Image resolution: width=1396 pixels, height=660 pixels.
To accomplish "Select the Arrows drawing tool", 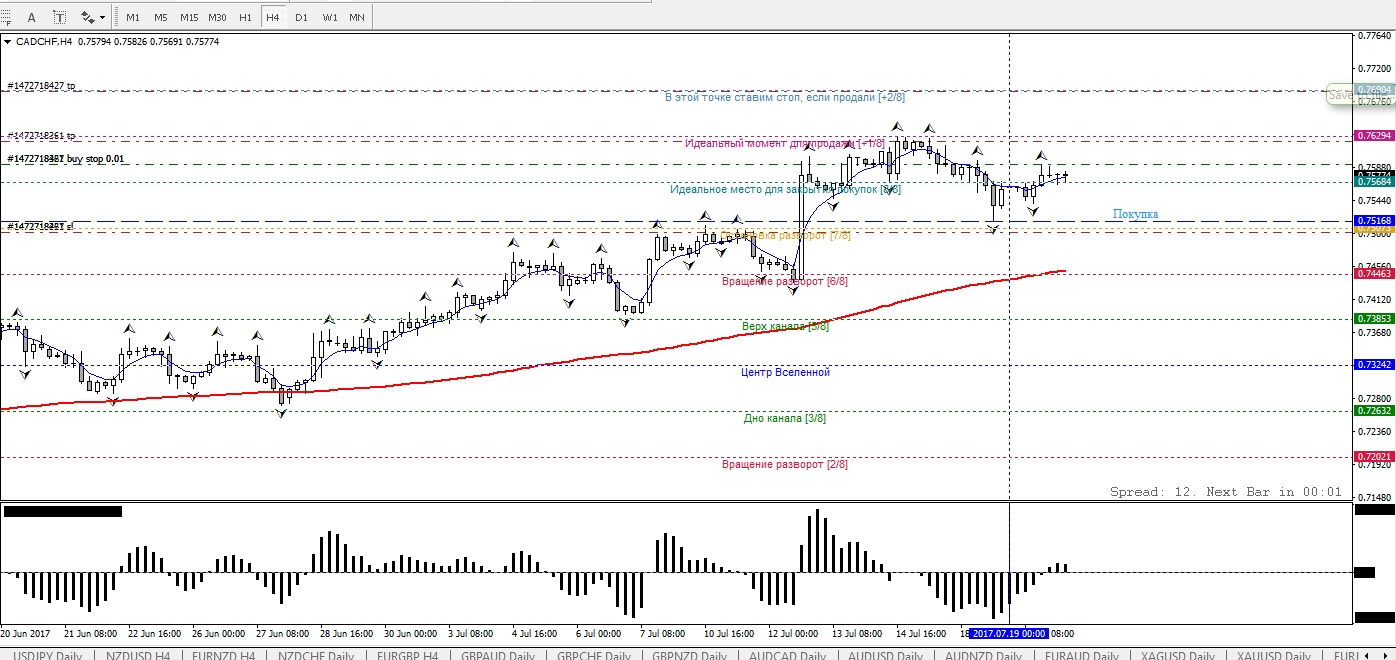I will pyautogui.click(x=87, y=17).
